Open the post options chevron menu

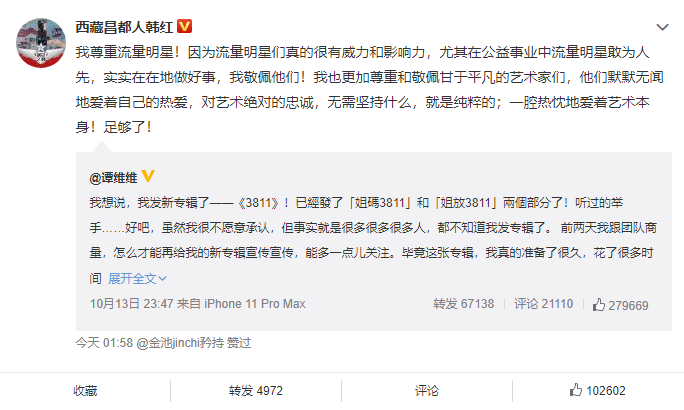click(x=662, y=27)
